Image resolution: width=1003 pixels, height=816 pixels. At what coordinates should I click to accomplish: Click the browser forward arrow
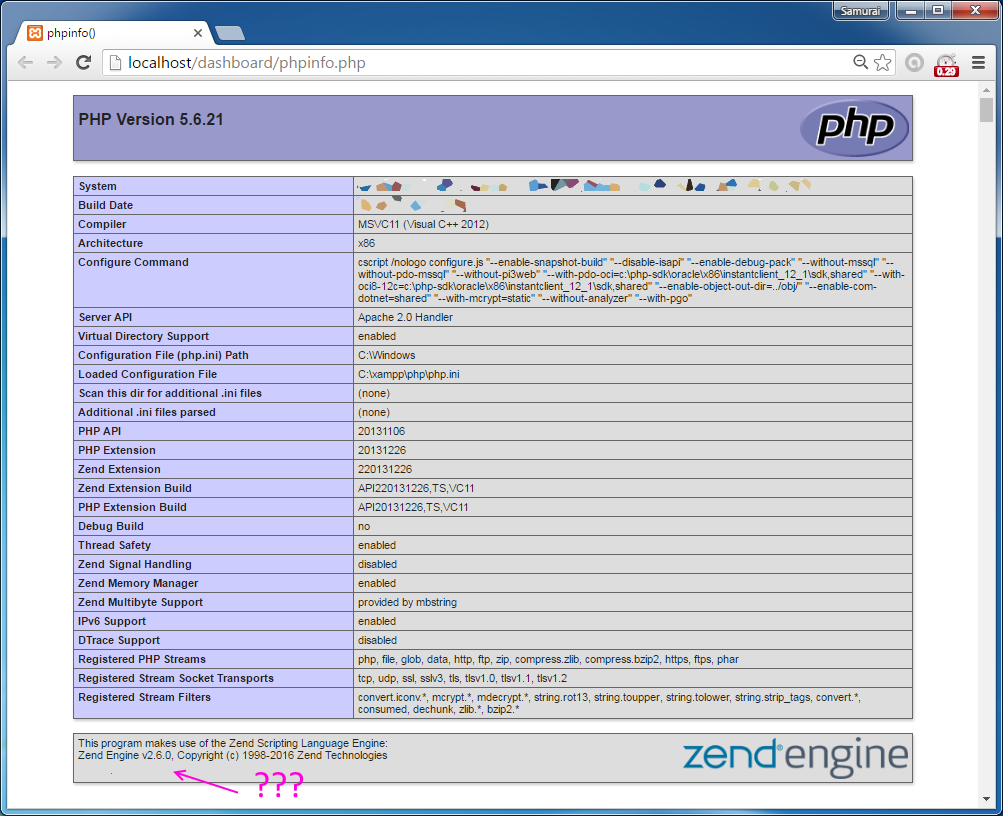(54, 63)
